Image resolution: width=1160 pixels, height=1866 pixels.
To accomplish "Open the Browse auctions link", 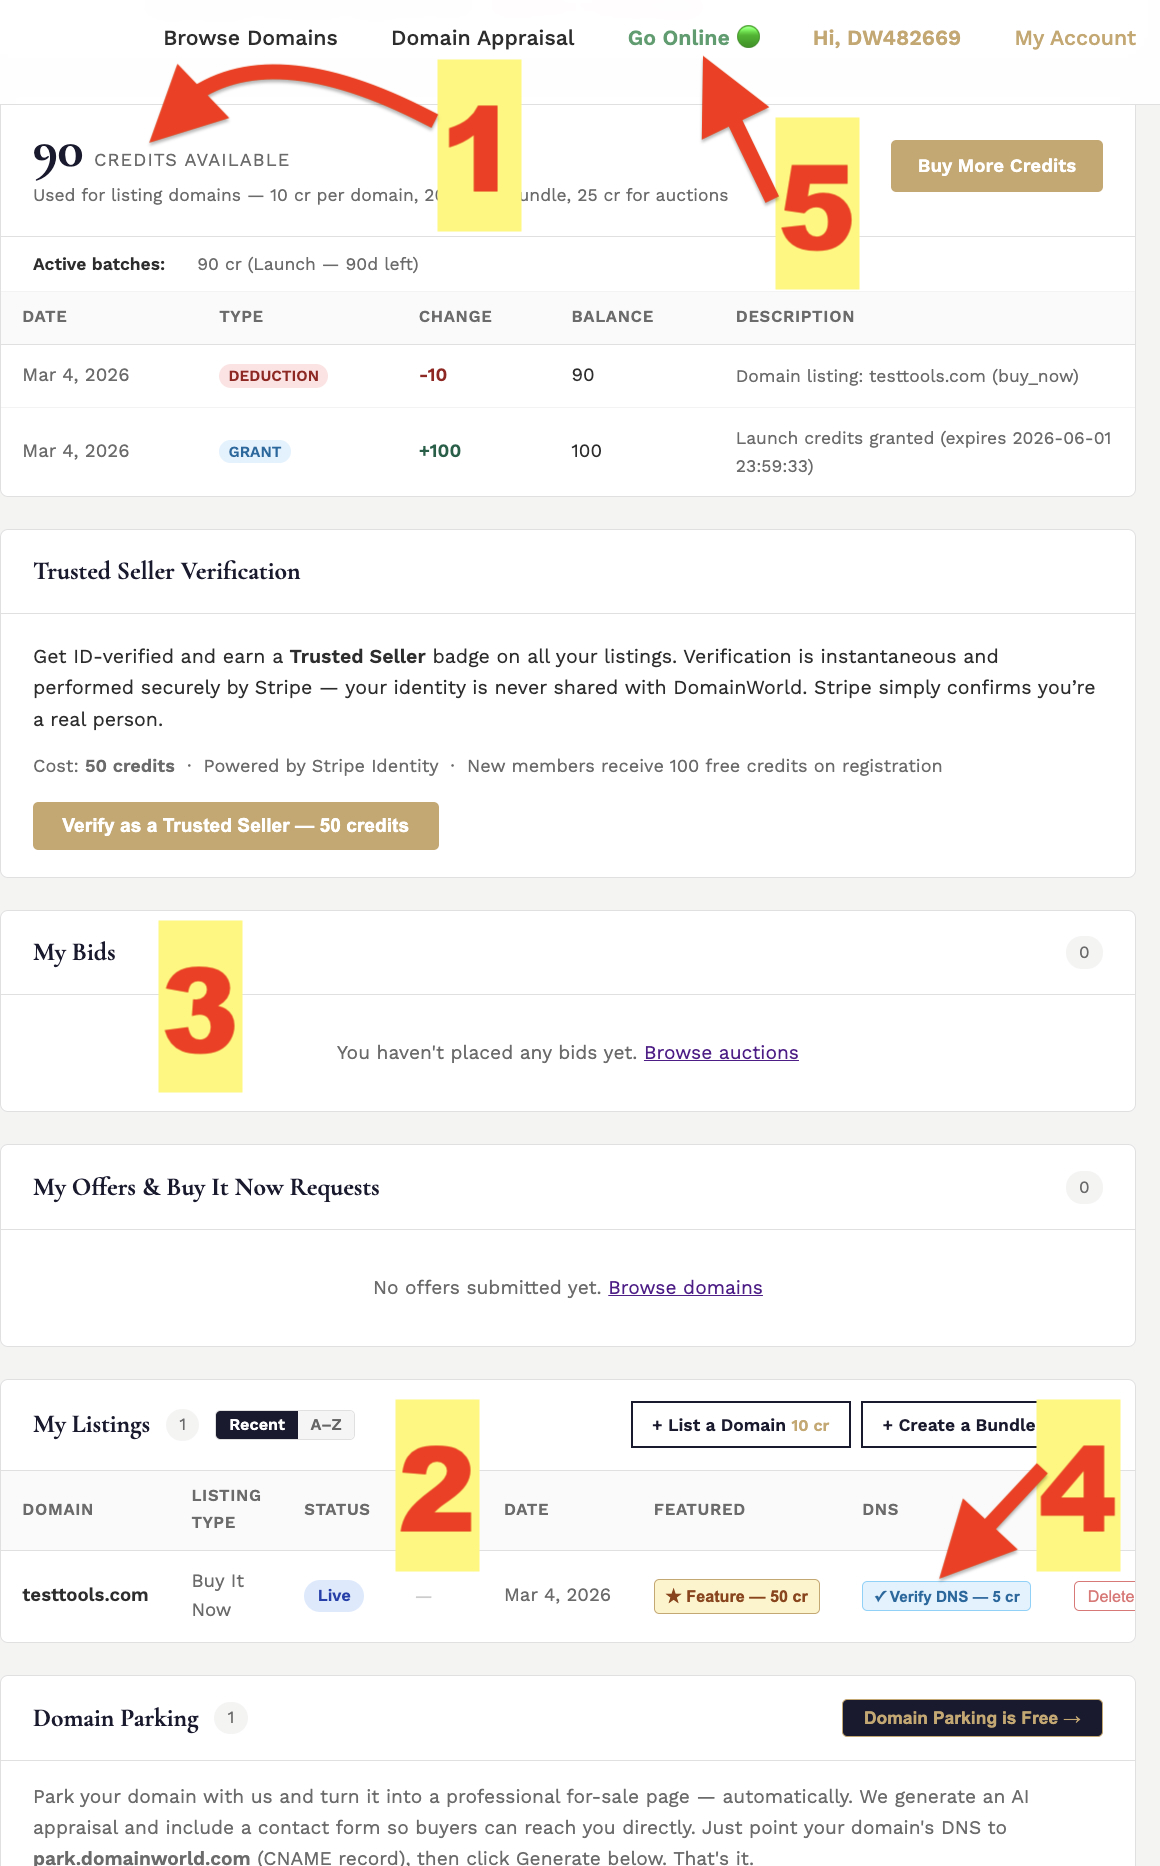I will click(721, 1052).
